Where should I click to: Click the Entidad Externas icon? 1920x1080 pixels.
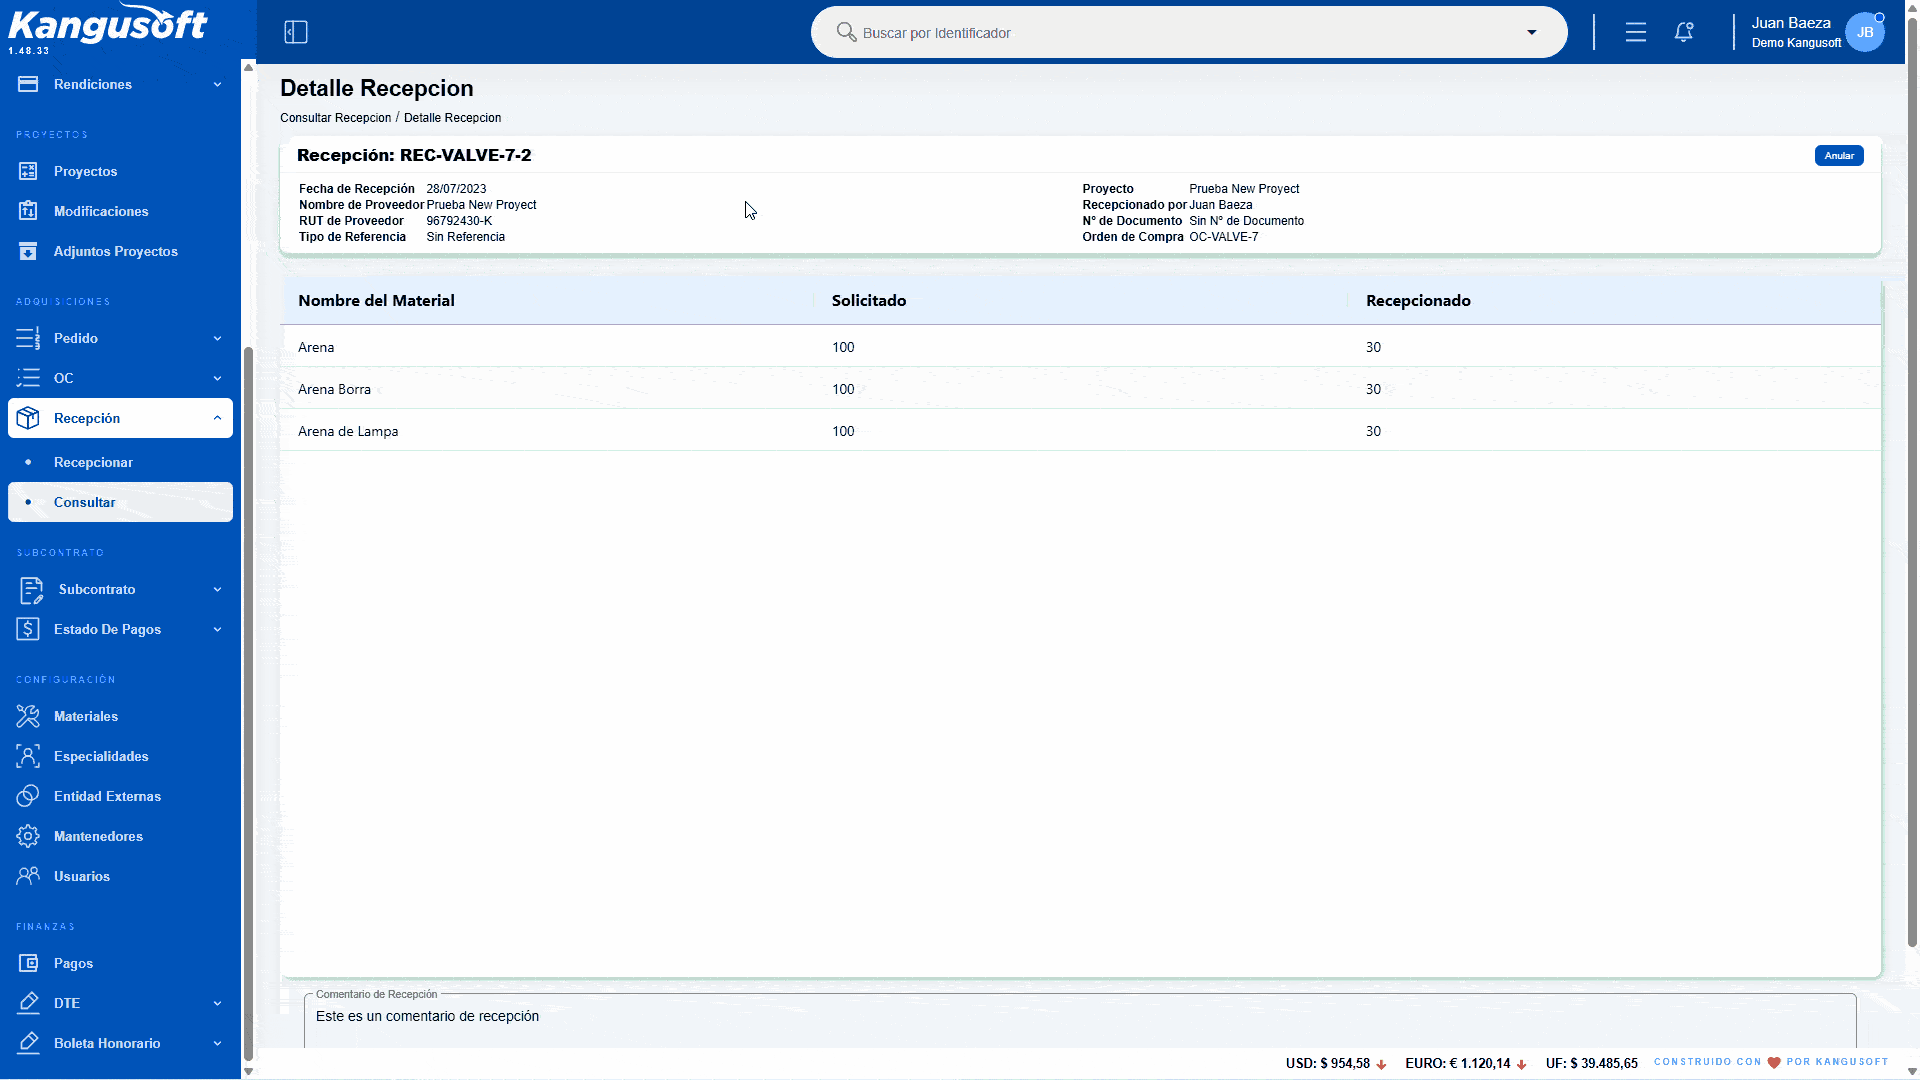coord(28,796)
